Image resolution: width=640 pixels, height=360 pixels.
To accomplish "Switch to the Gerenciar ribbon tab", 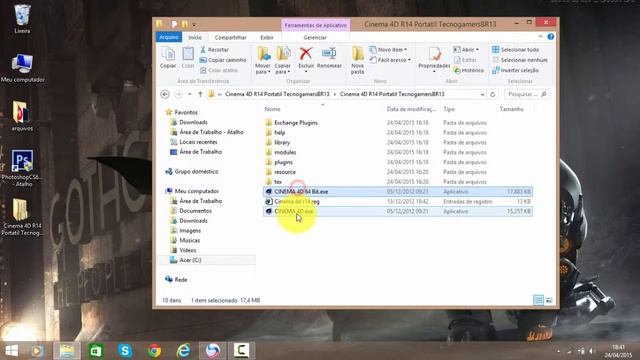I will (x=315, y=37).
